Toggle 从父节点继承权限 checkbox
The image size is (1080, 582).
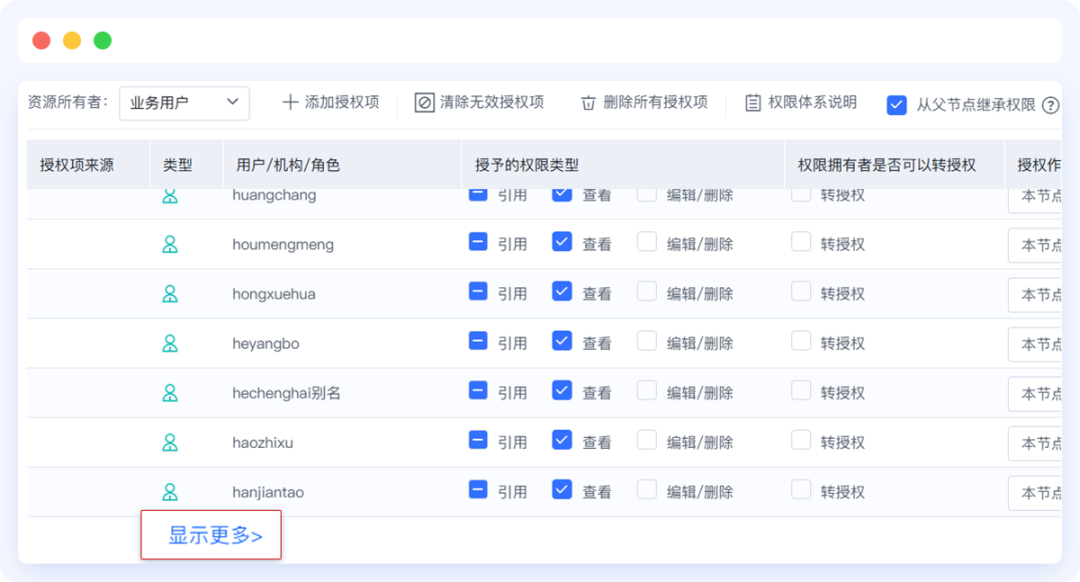click(897, 104)
